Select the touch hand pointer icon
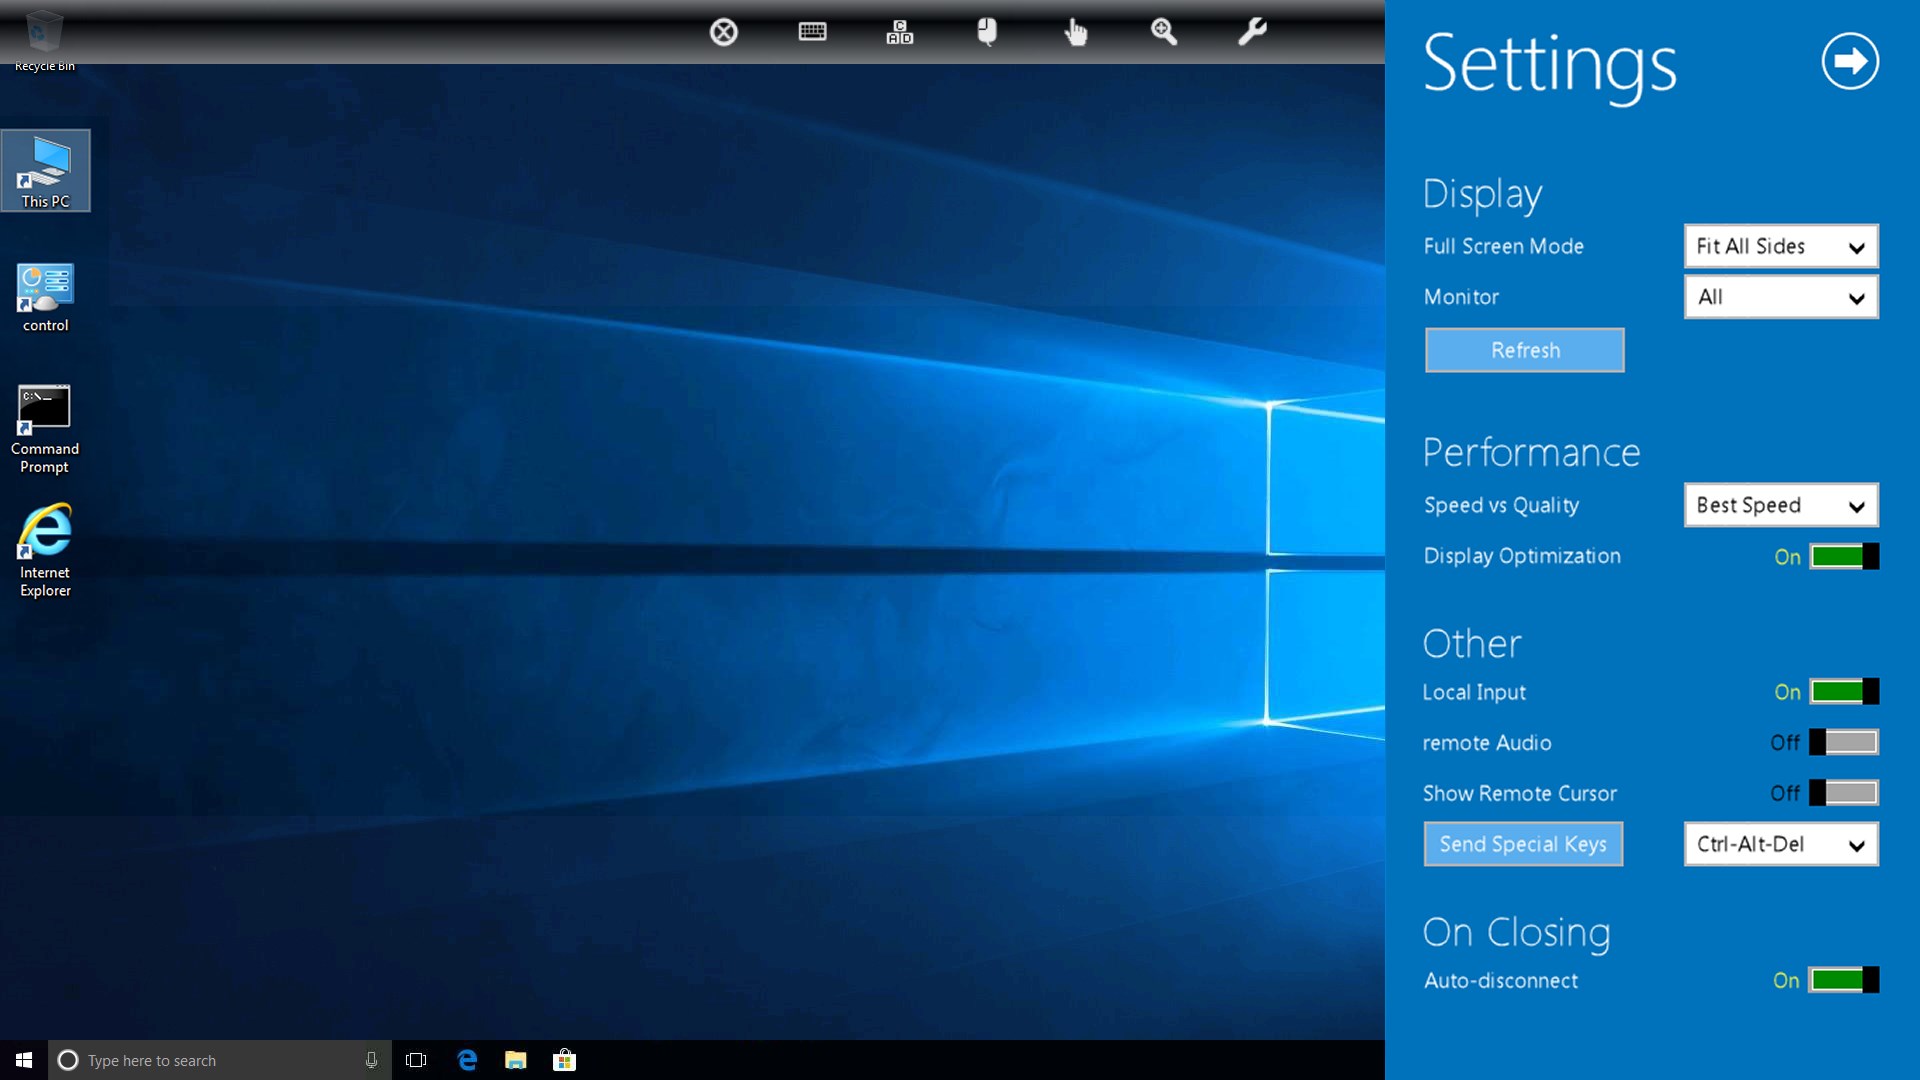Image resolution: width=1920 pixels, height=1080 pixels. [x=1075, y=32]
